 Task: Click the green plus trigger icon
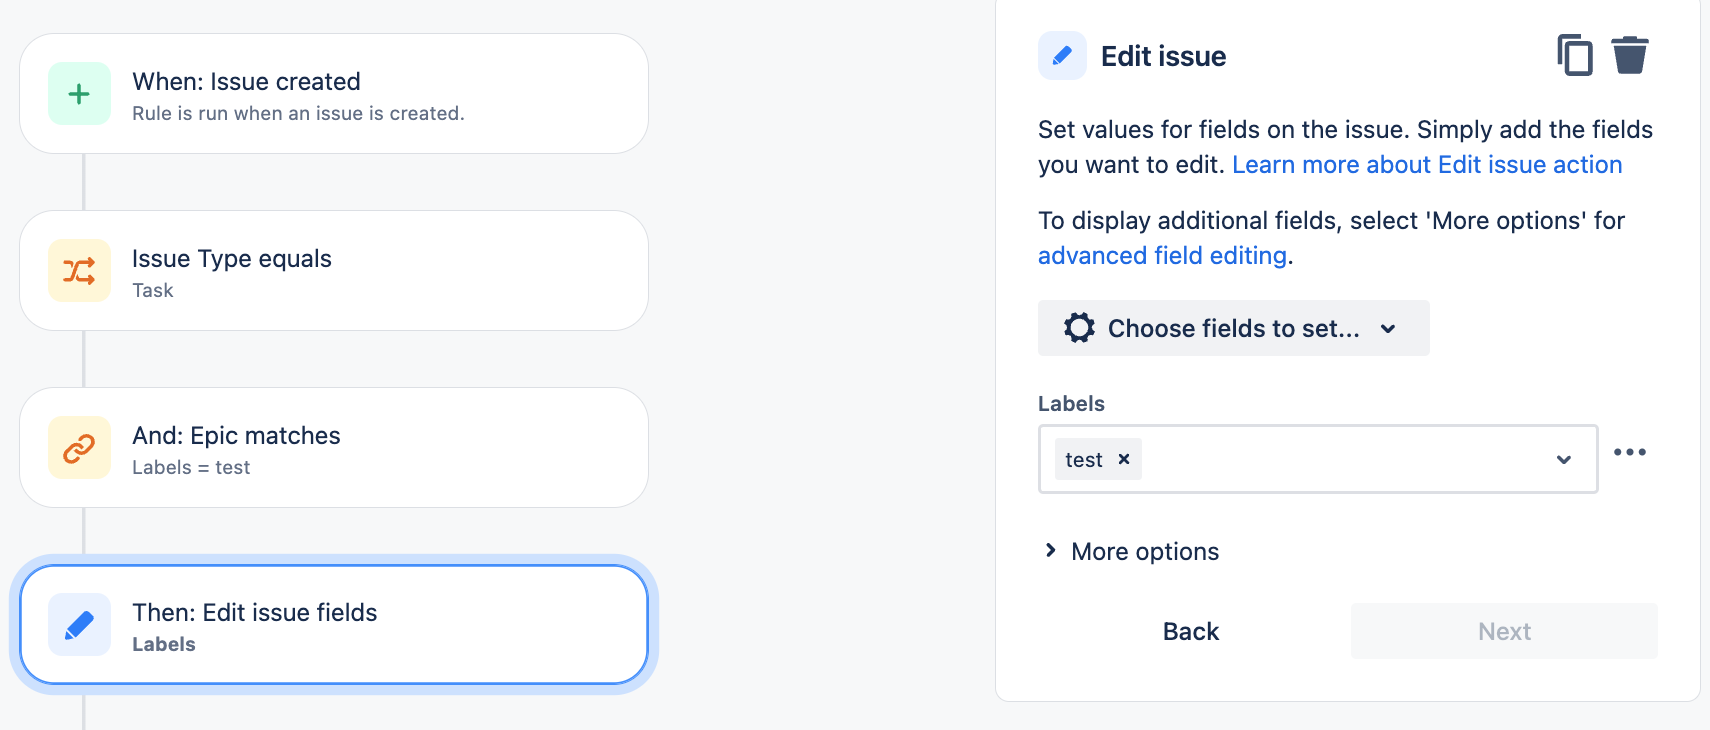tap(78, 92)
